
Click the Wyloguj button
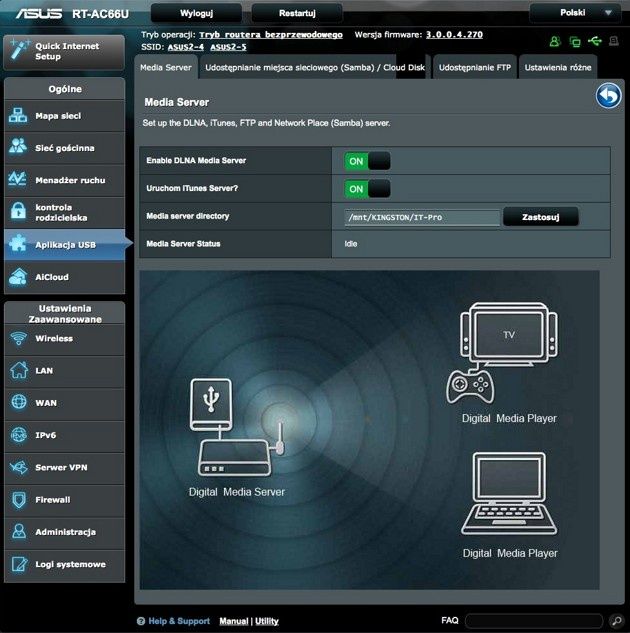[x=196, y=13]
